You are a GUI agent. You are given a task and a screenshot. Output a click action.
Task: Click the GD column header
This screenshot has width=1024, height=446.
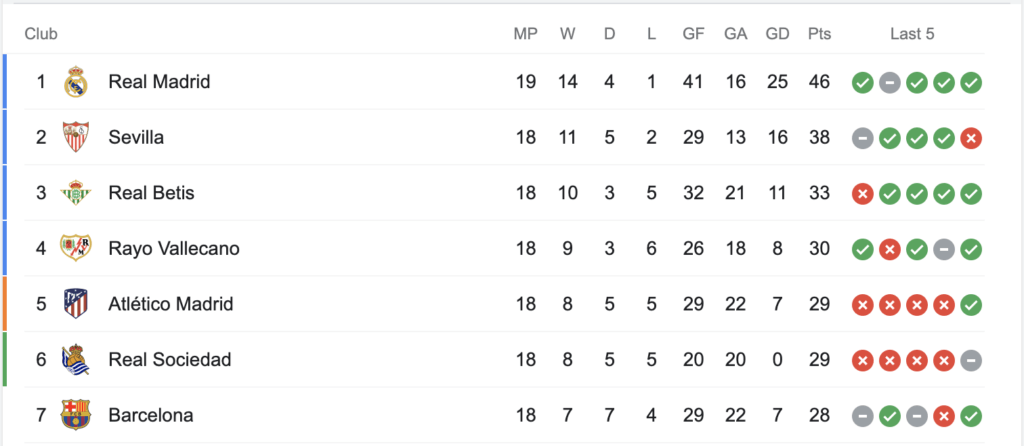777,34
